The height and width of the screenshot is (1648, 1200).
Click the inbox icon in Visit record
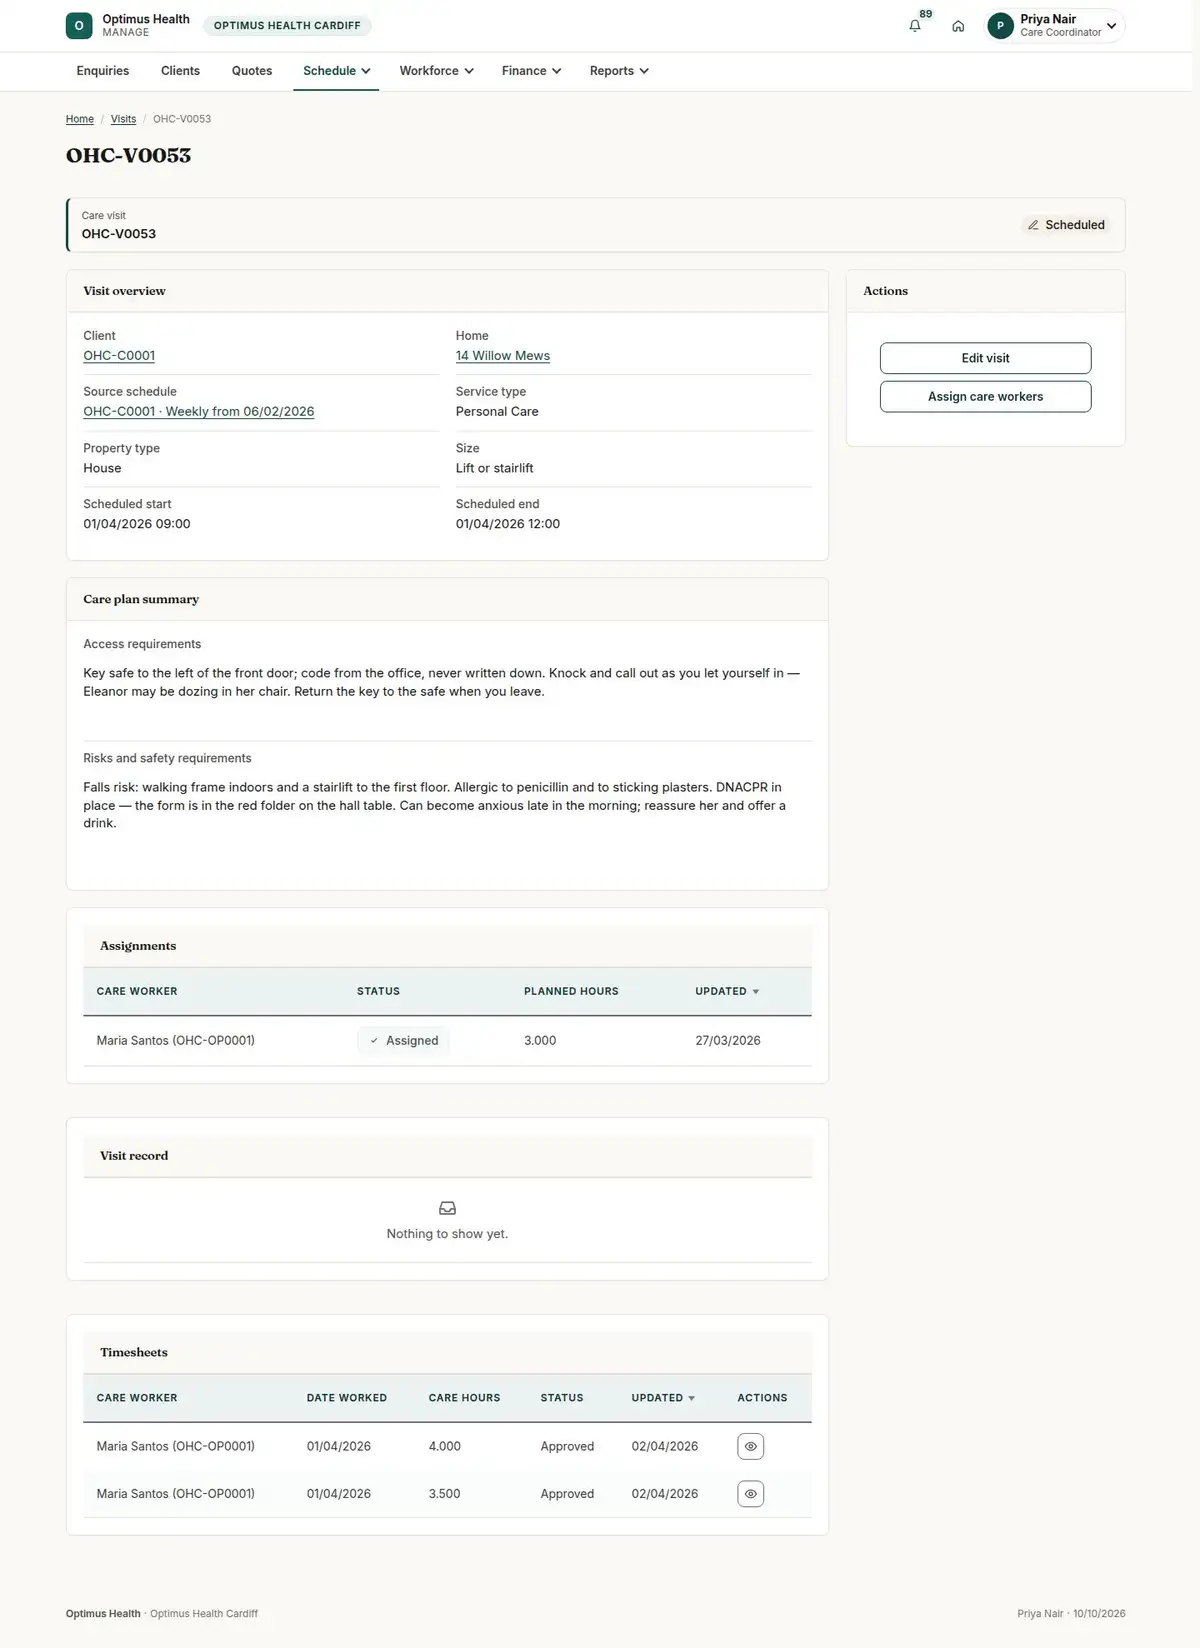447,1208
